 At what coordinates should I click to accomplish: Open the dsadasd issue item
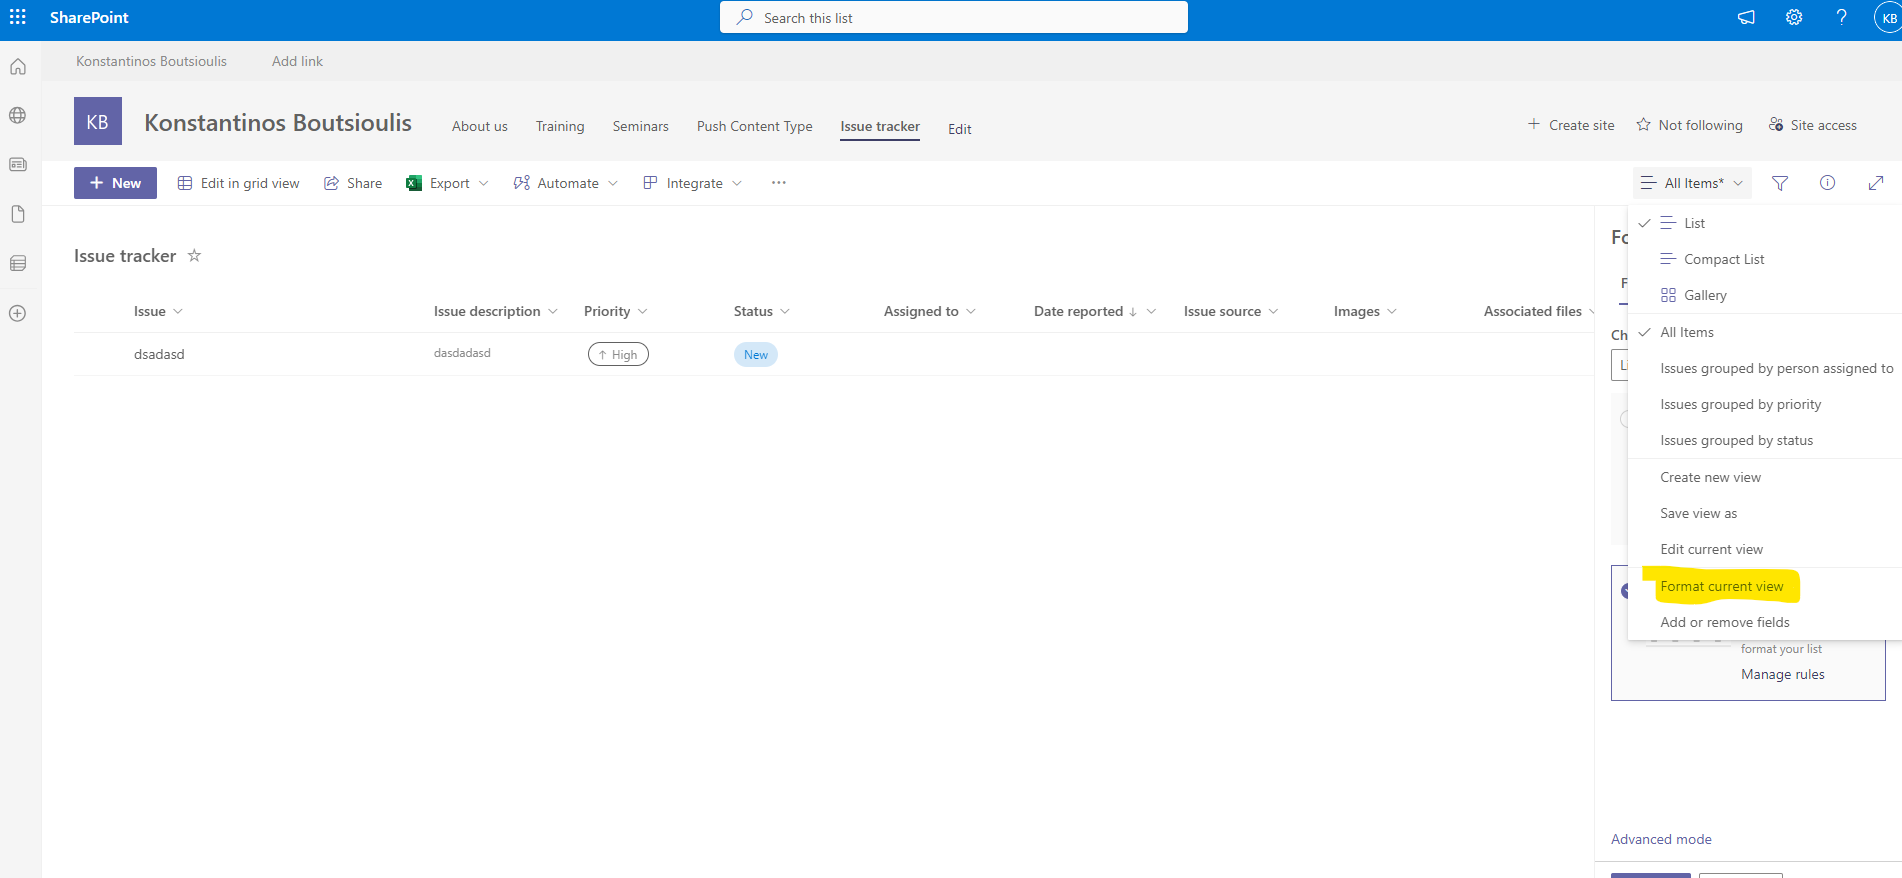[x=159, y=354]
